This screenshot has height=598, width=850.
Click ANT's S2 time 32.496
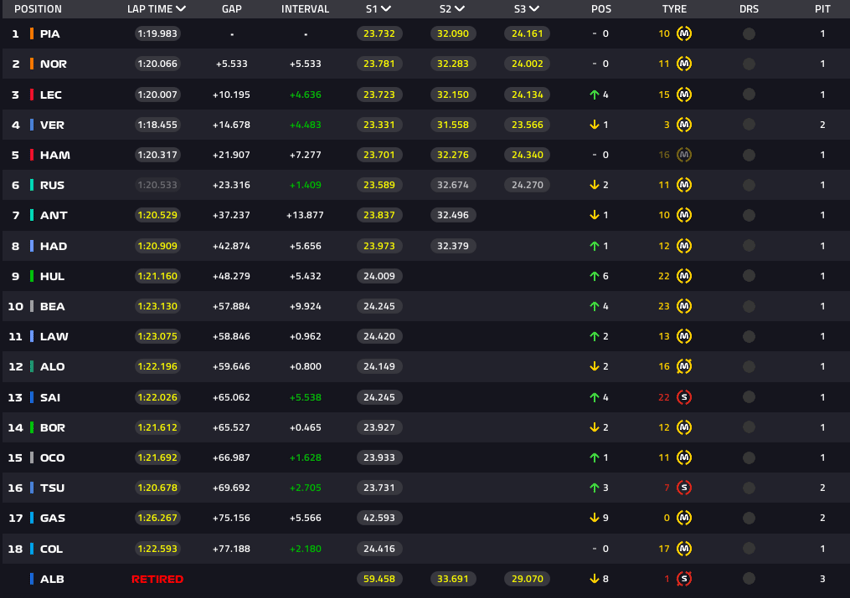453,215
